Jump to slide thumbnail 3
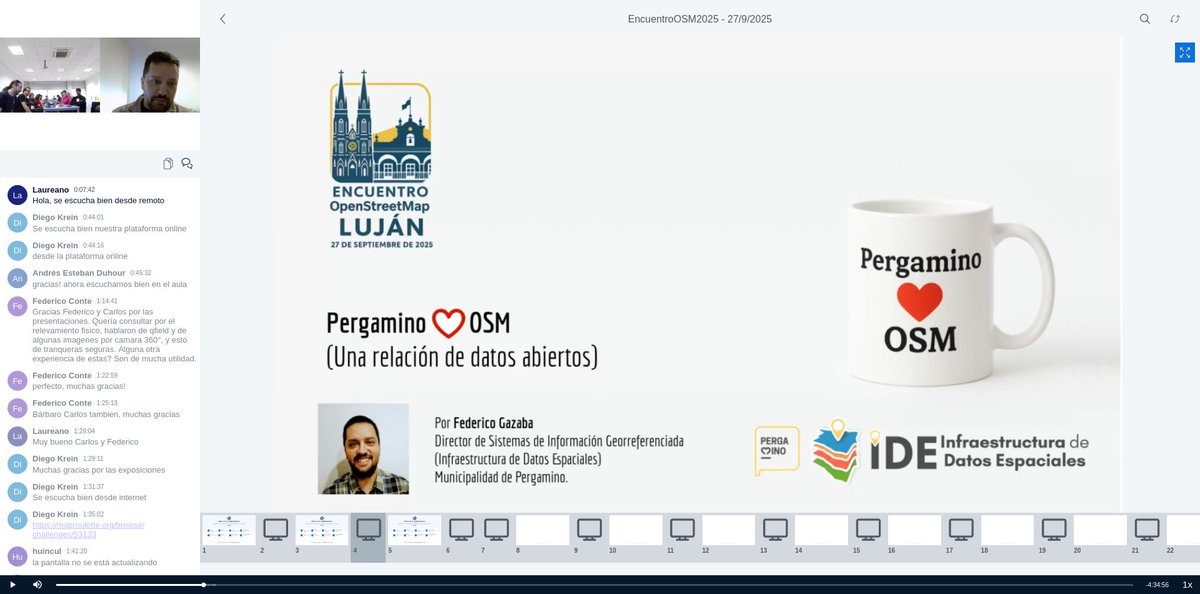Screen dimensions: 1200x594 coord(322,530)
